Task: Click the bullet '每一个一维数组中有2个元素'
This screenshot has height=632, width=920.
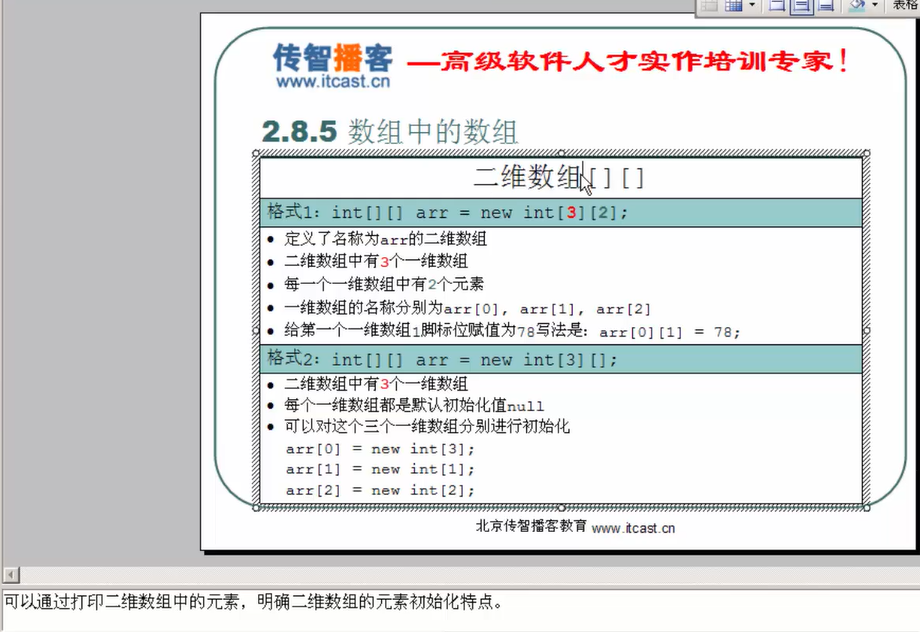Action: [x=384, y=285]
